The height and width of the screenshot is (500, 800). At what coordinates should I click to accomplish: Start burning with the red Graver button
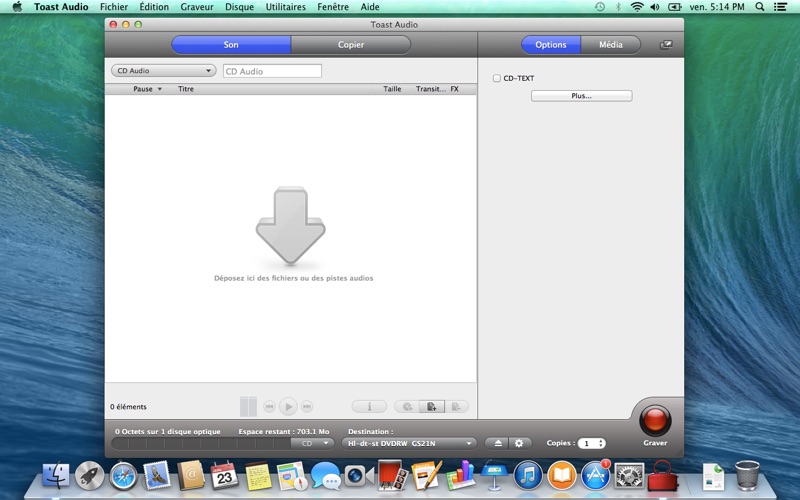click(655, 420)
